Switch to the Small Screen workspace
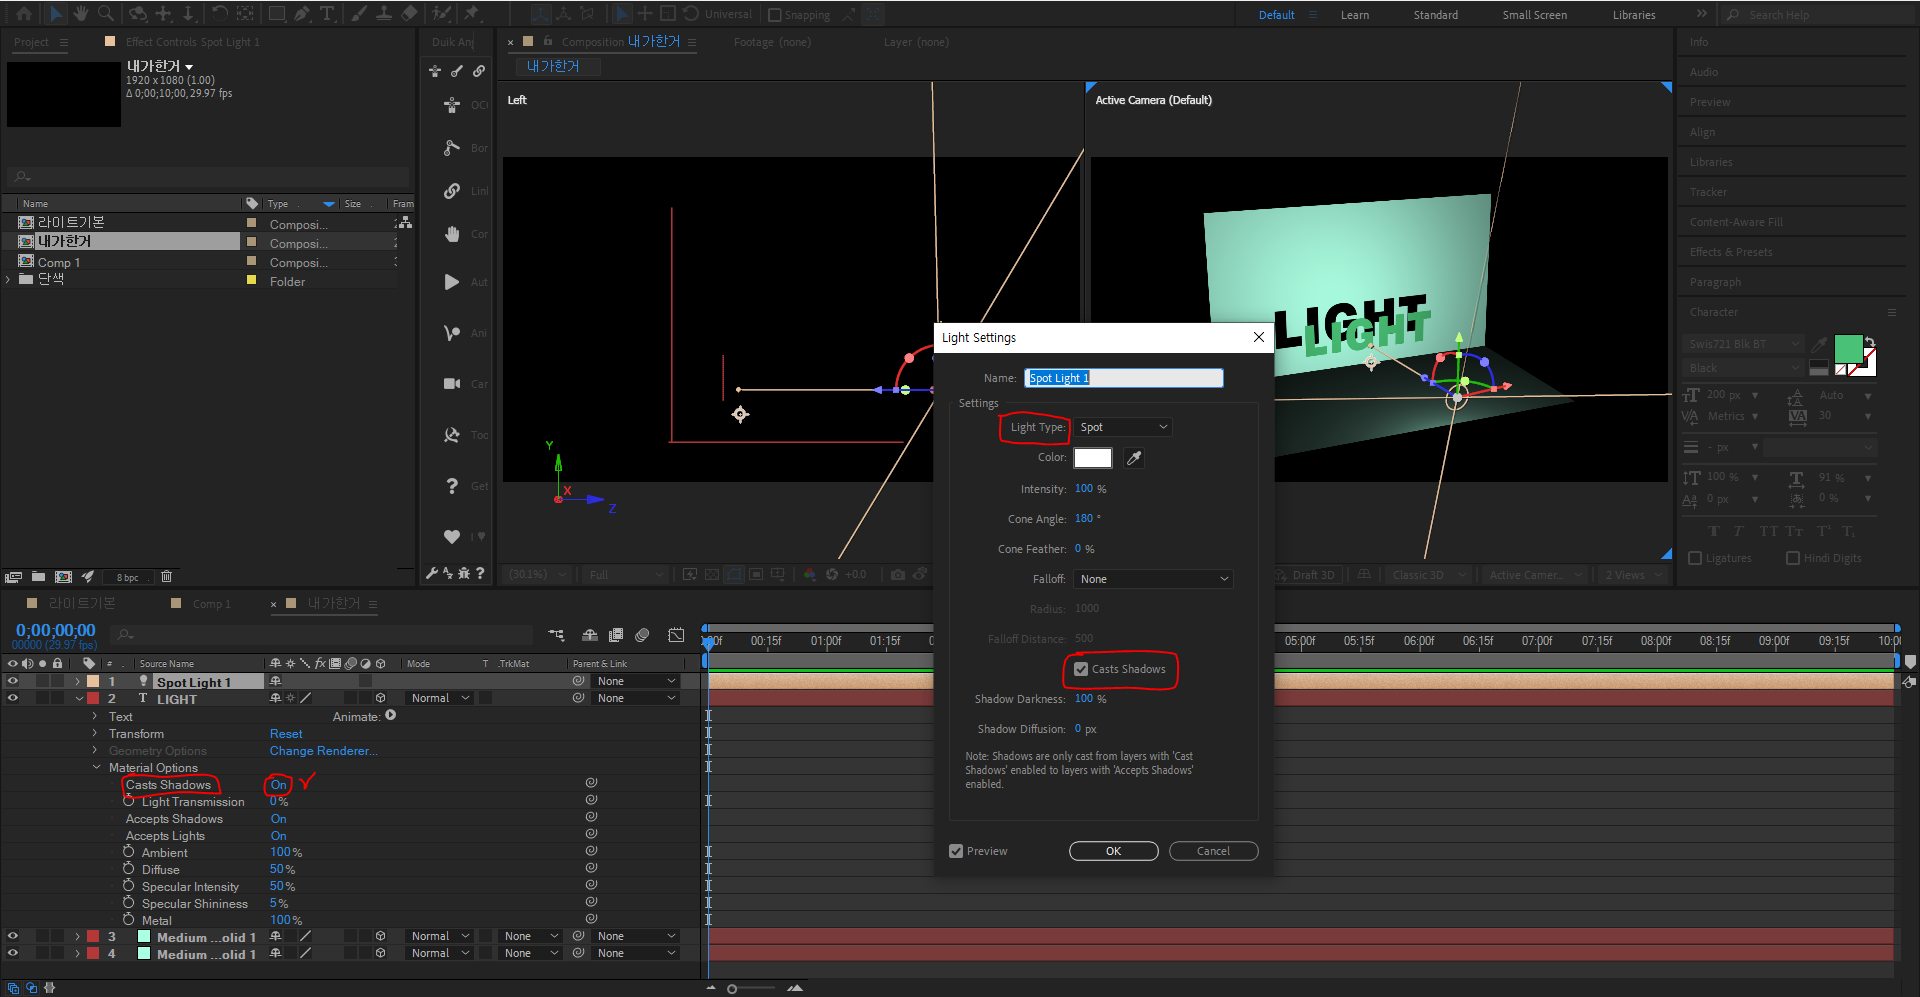The width and height of the screenshot is (1920, 997). pyautogui.click(x=1534, y=15)
